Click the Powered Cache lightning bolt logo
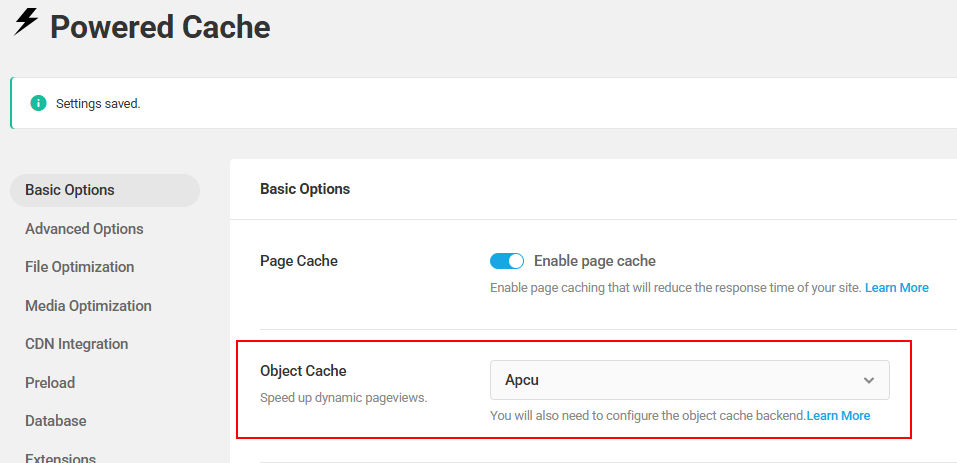Viewport: 957px width, 463px height. (x=26, y=23)
